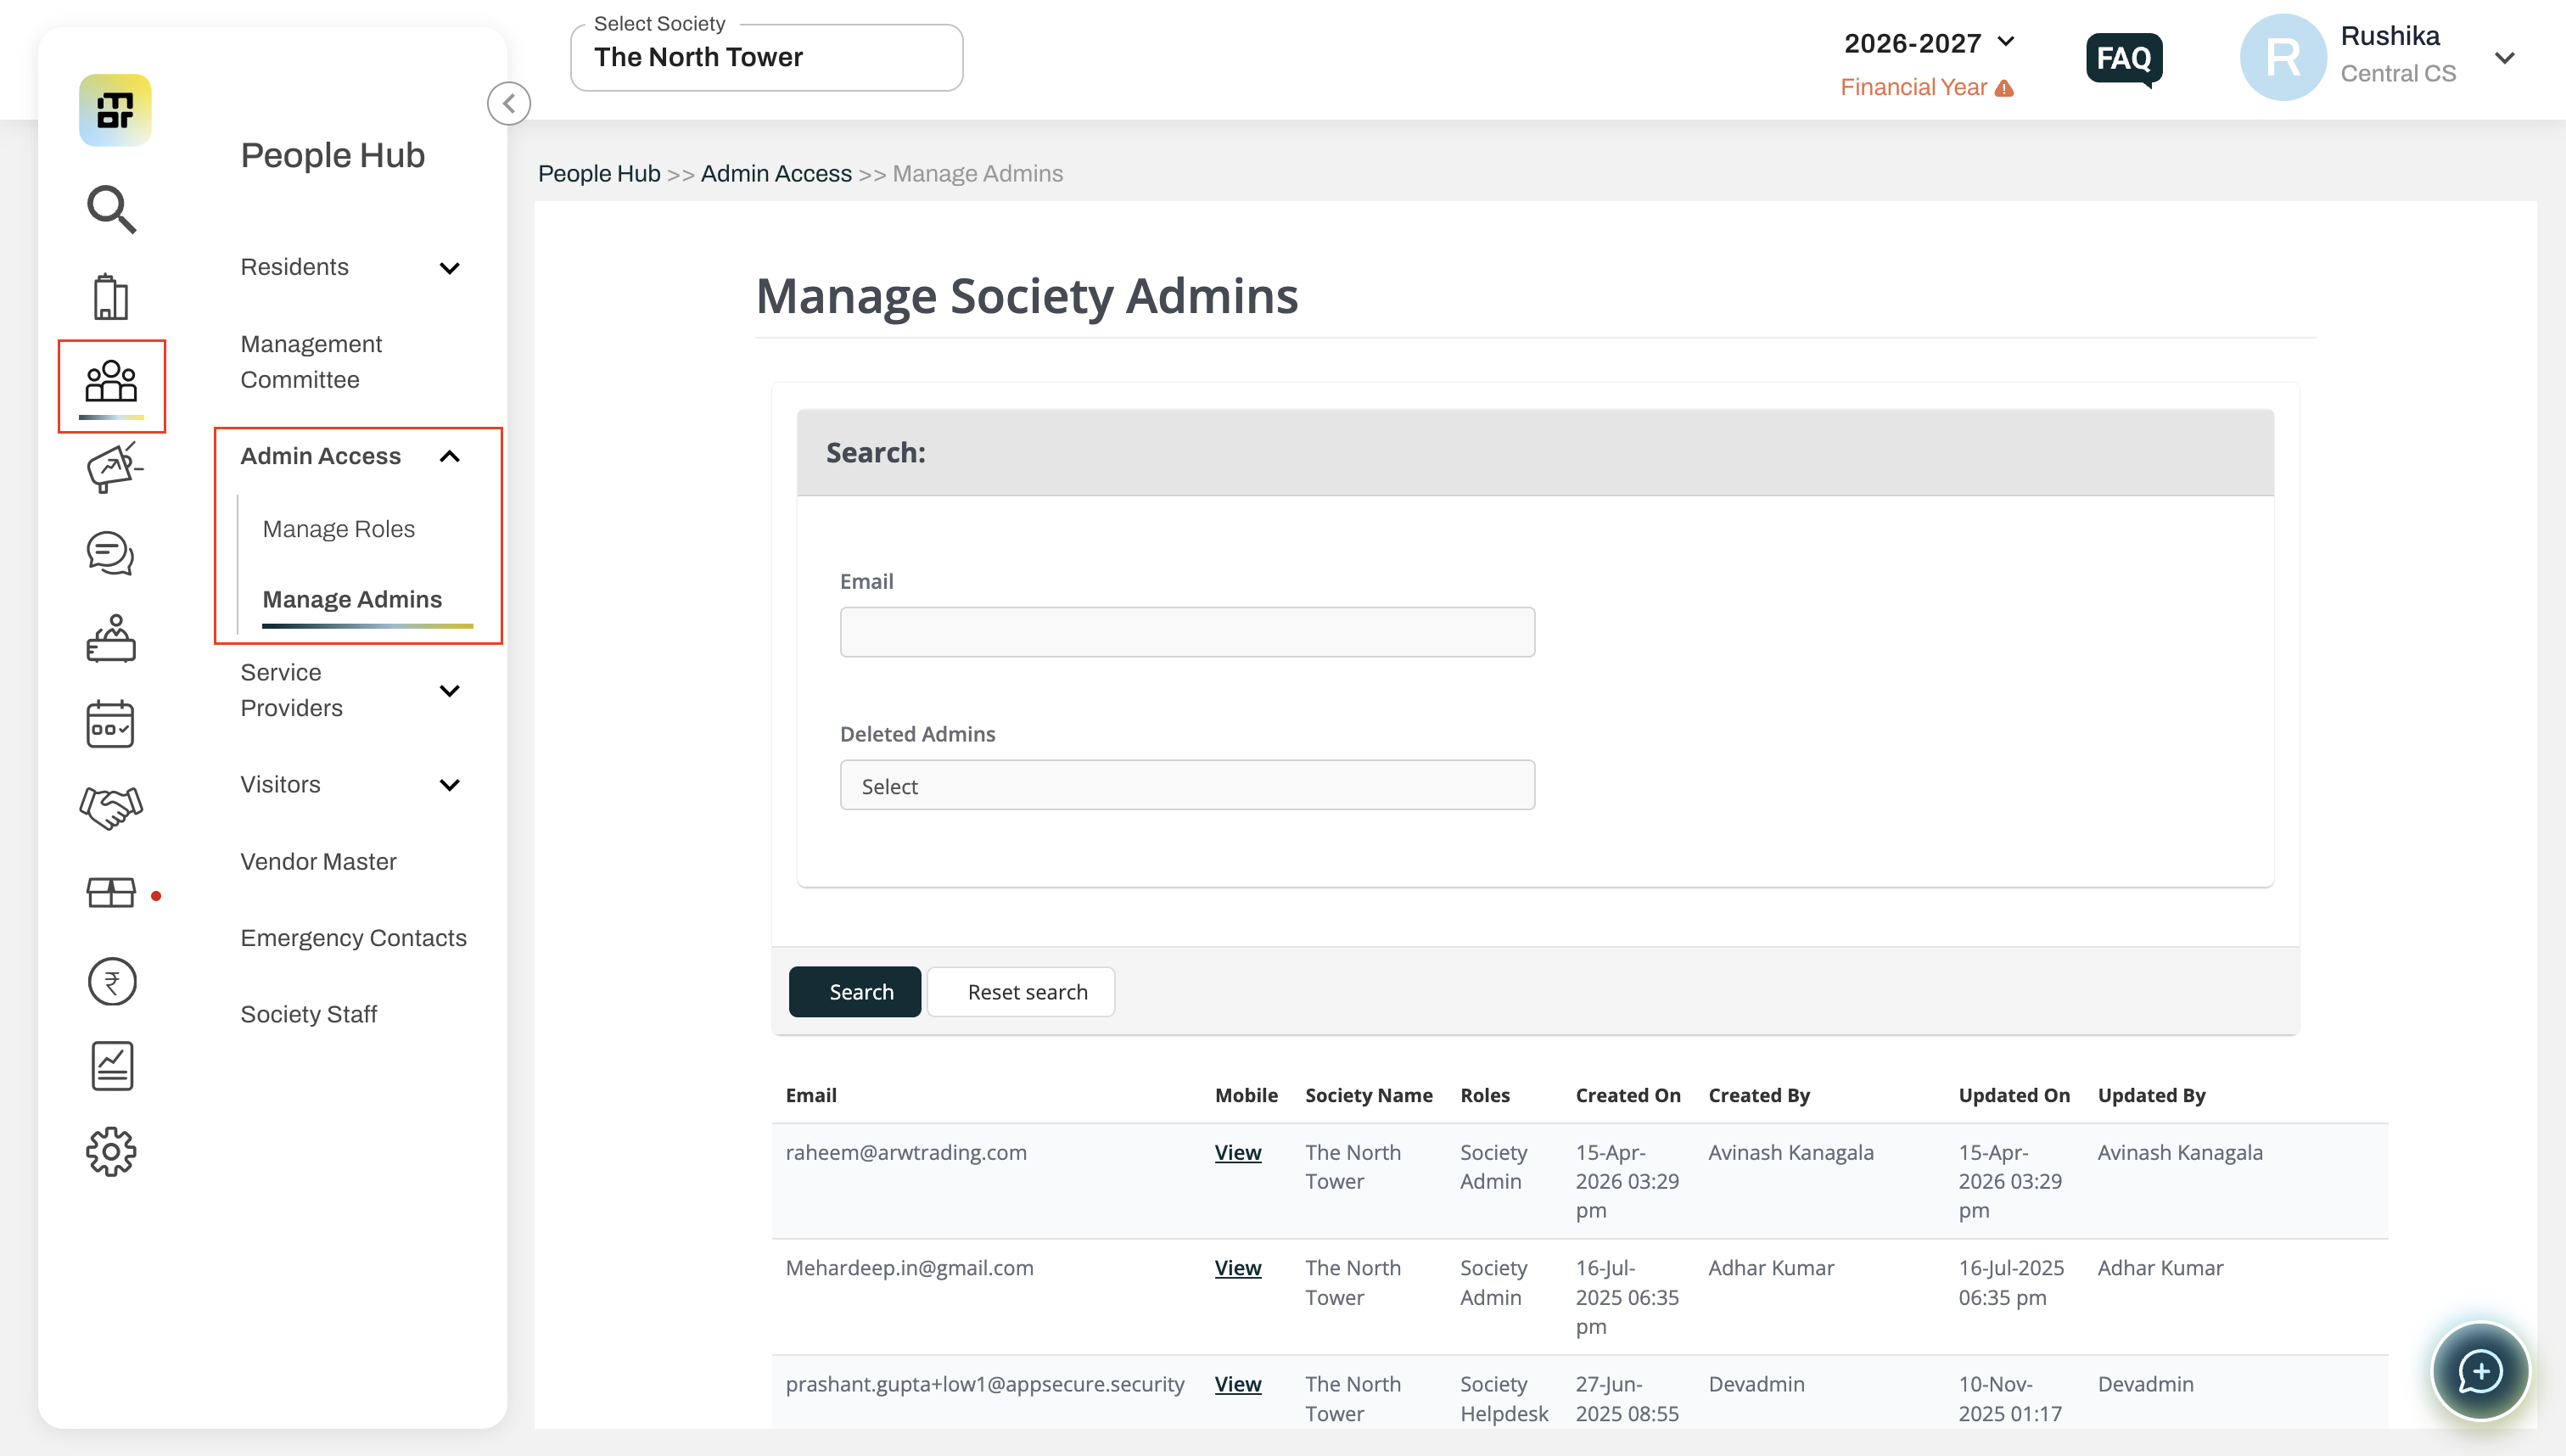
Task: Click the dark Search button
Action: [x=855, y=992]
